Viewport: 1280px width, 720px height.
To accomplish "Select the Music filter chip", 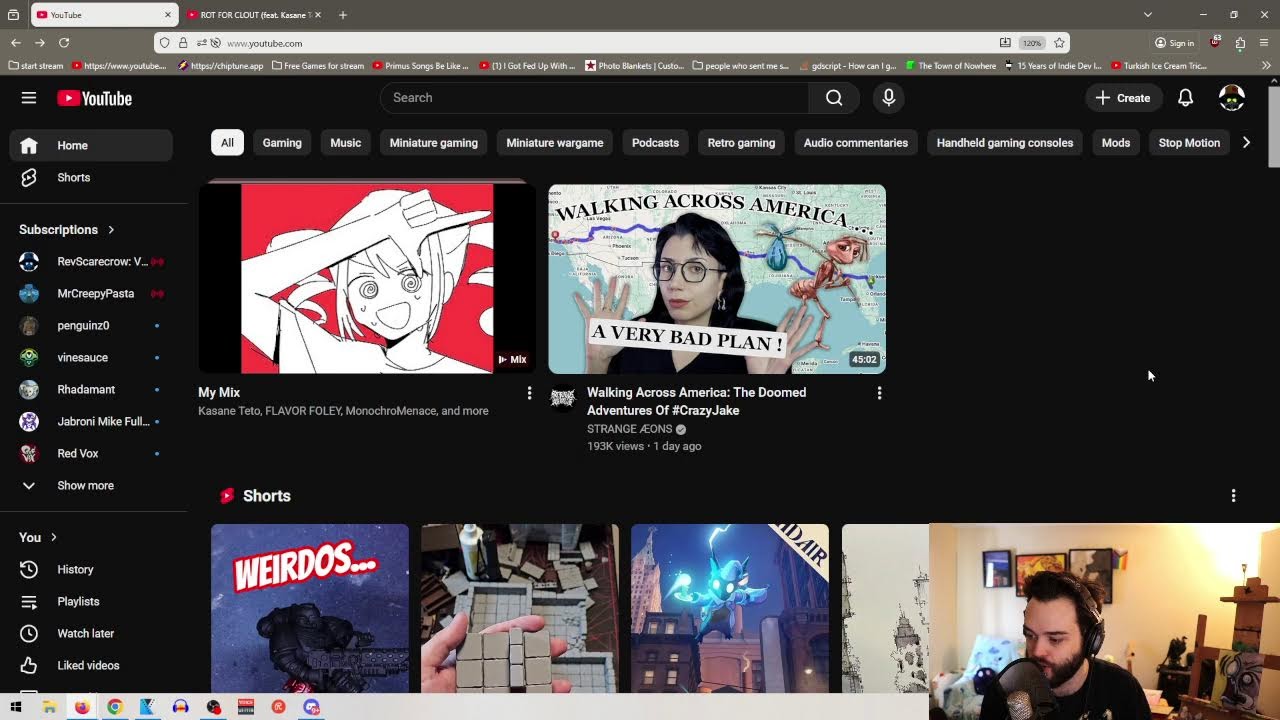I will point(346,143).
